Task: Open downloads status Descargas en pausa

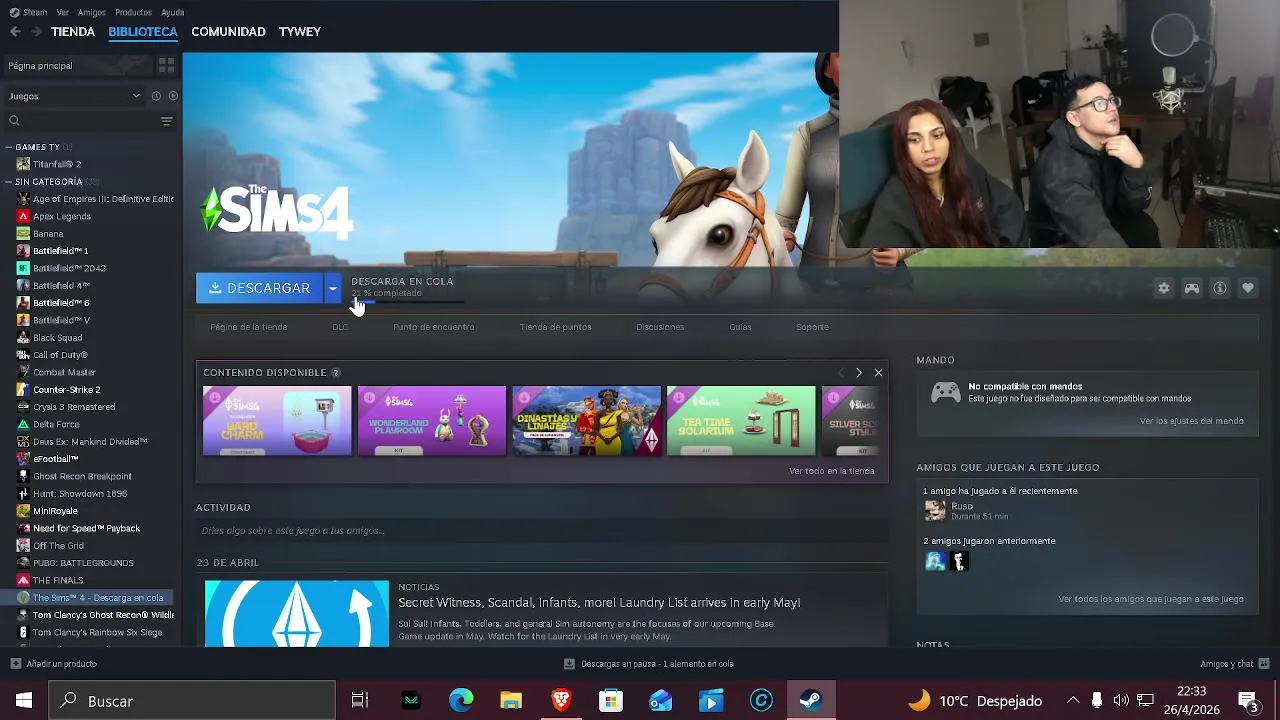Action: 649,664
